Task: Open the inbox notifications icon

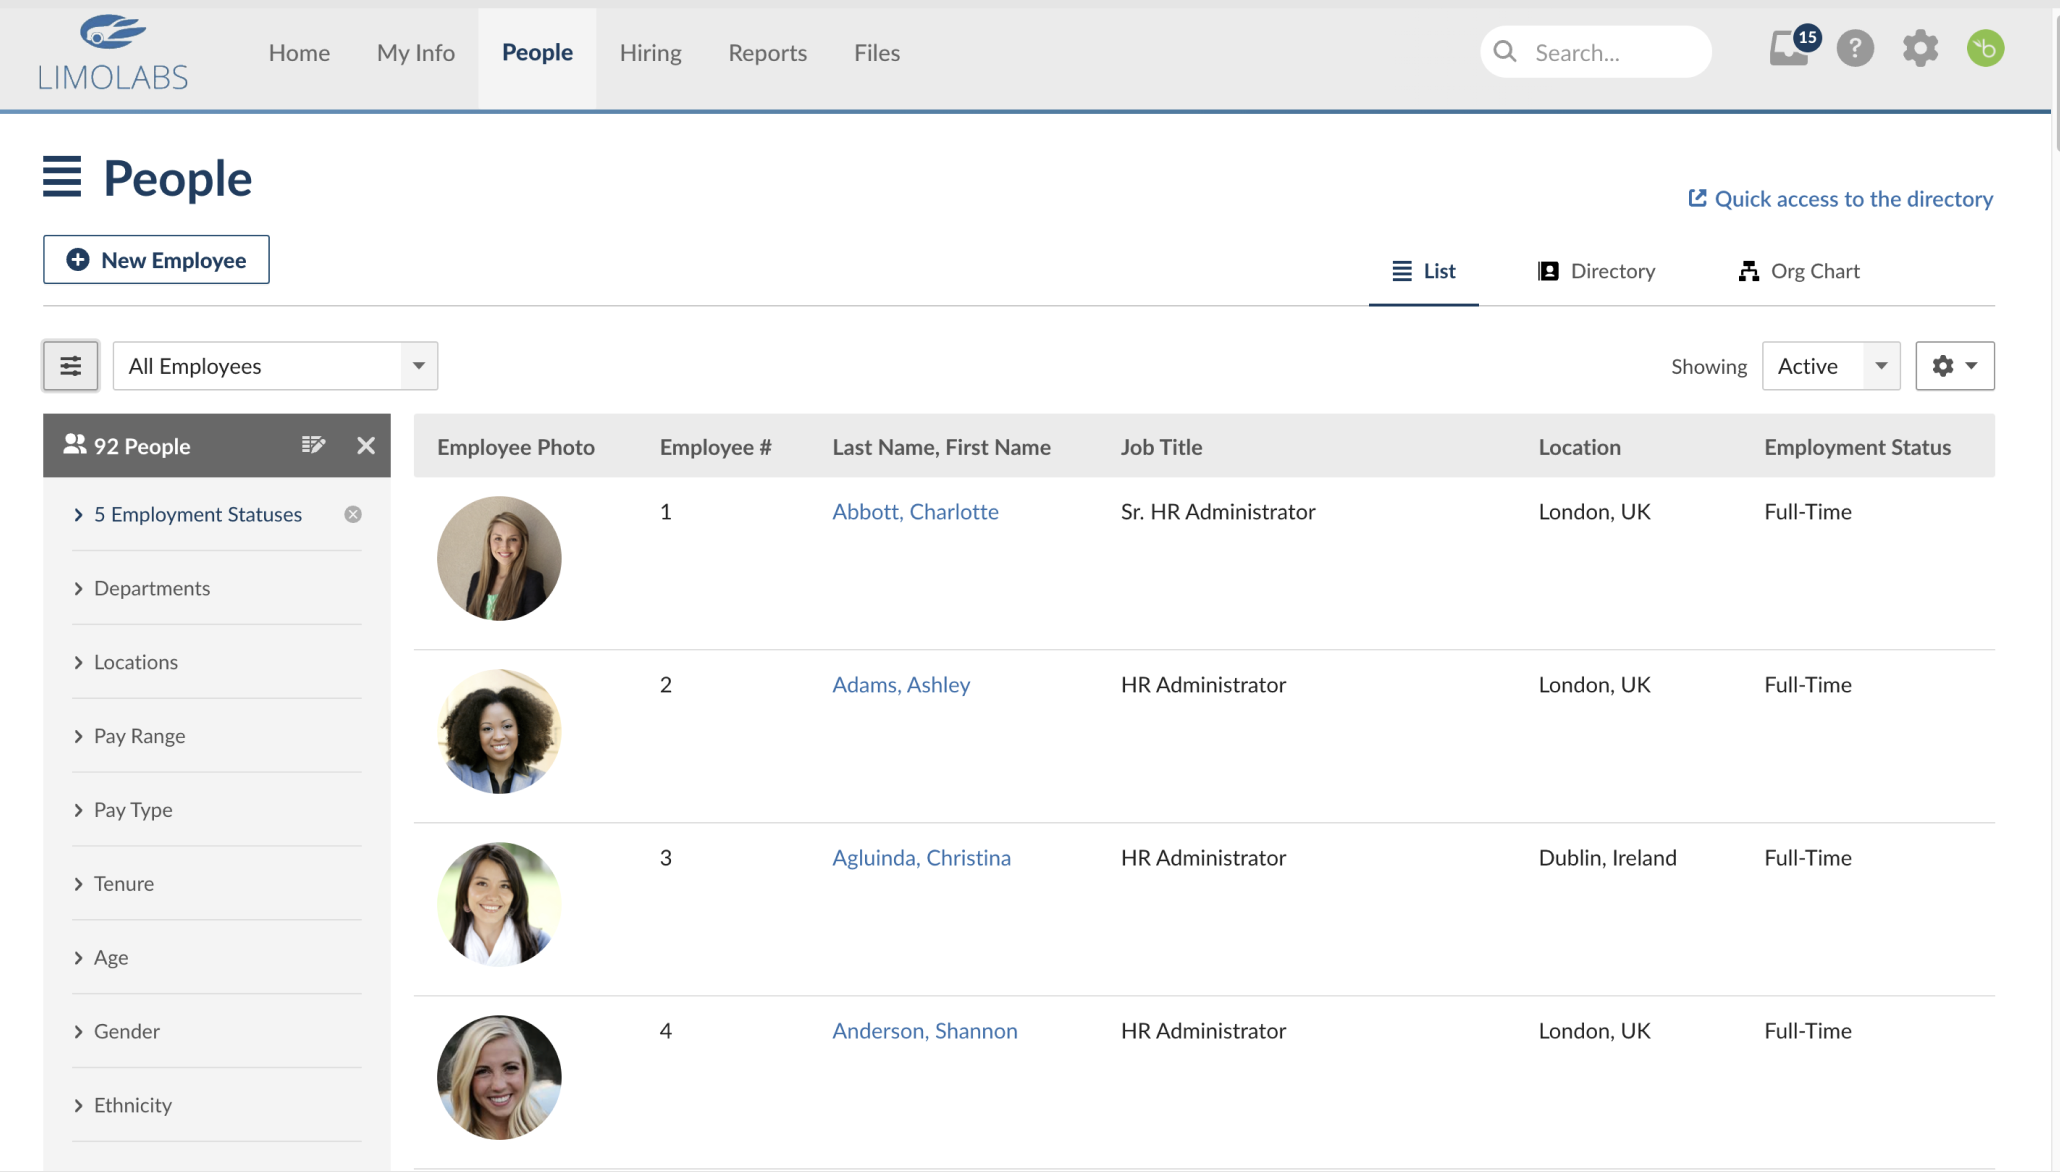Action: (x=1790, y=49)
